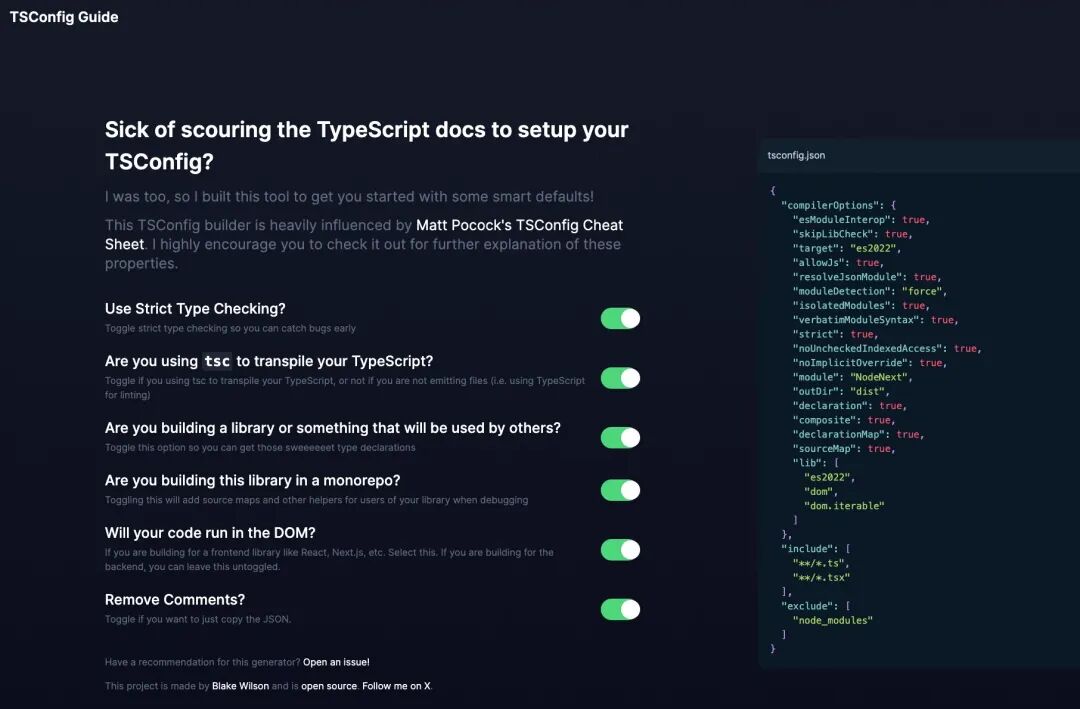Image resolution: width=1080 pixels, height=709 pixels.
Task: Click the "resolveJsonModule": true line
Action: (866, 277)
